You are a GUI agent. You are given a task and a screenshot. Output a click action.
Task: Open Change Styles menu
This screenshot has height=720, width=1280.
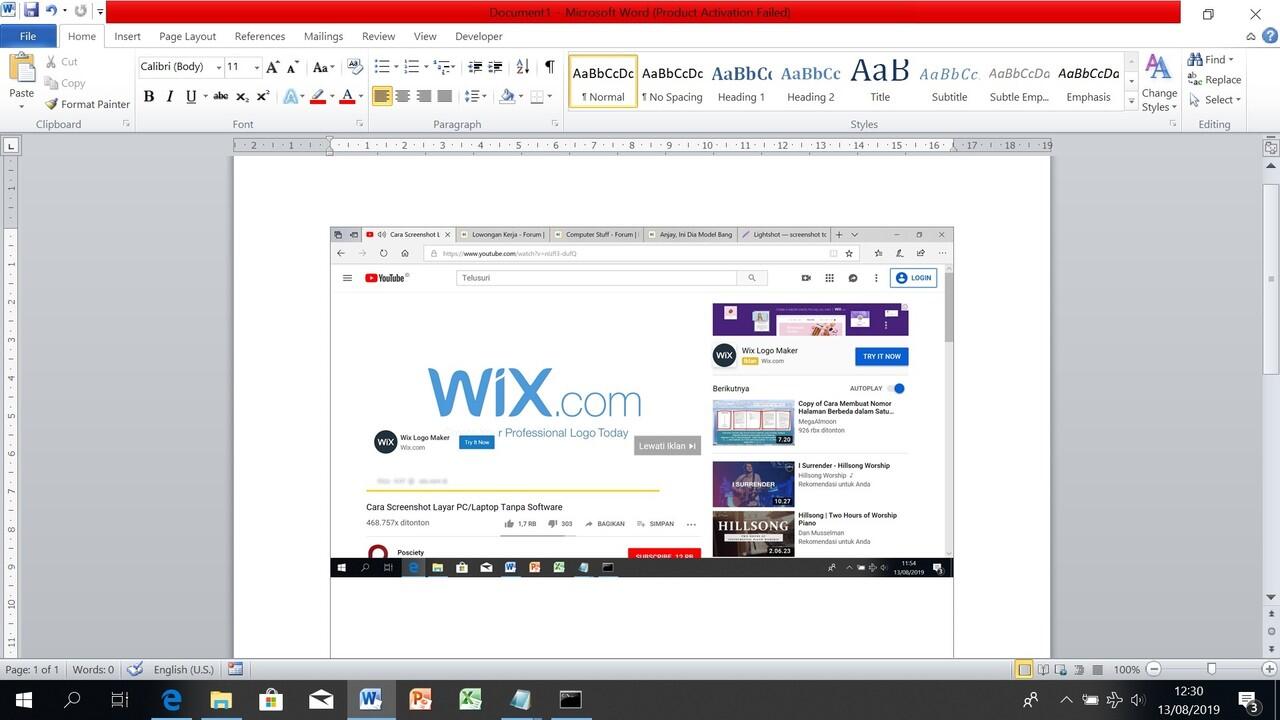1159,83
